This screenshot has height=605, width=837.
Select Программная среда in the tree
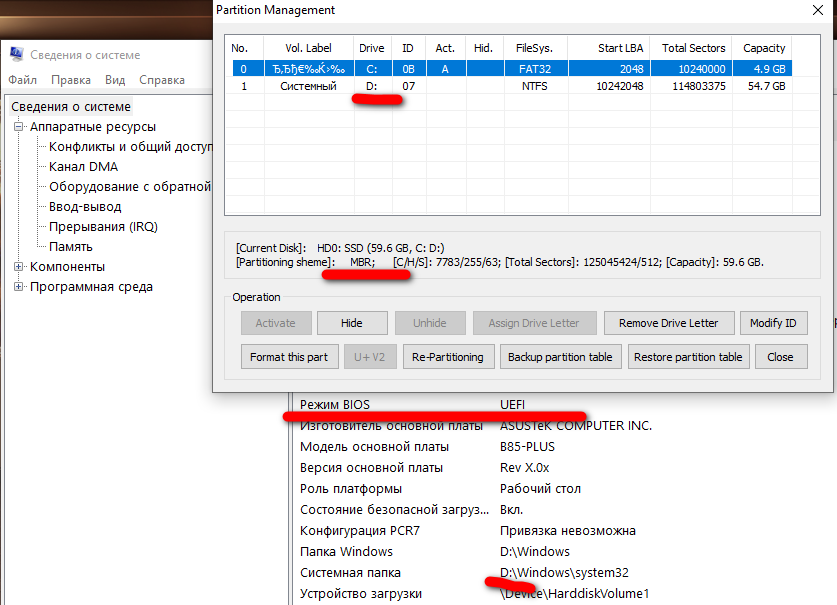(91, 287)
